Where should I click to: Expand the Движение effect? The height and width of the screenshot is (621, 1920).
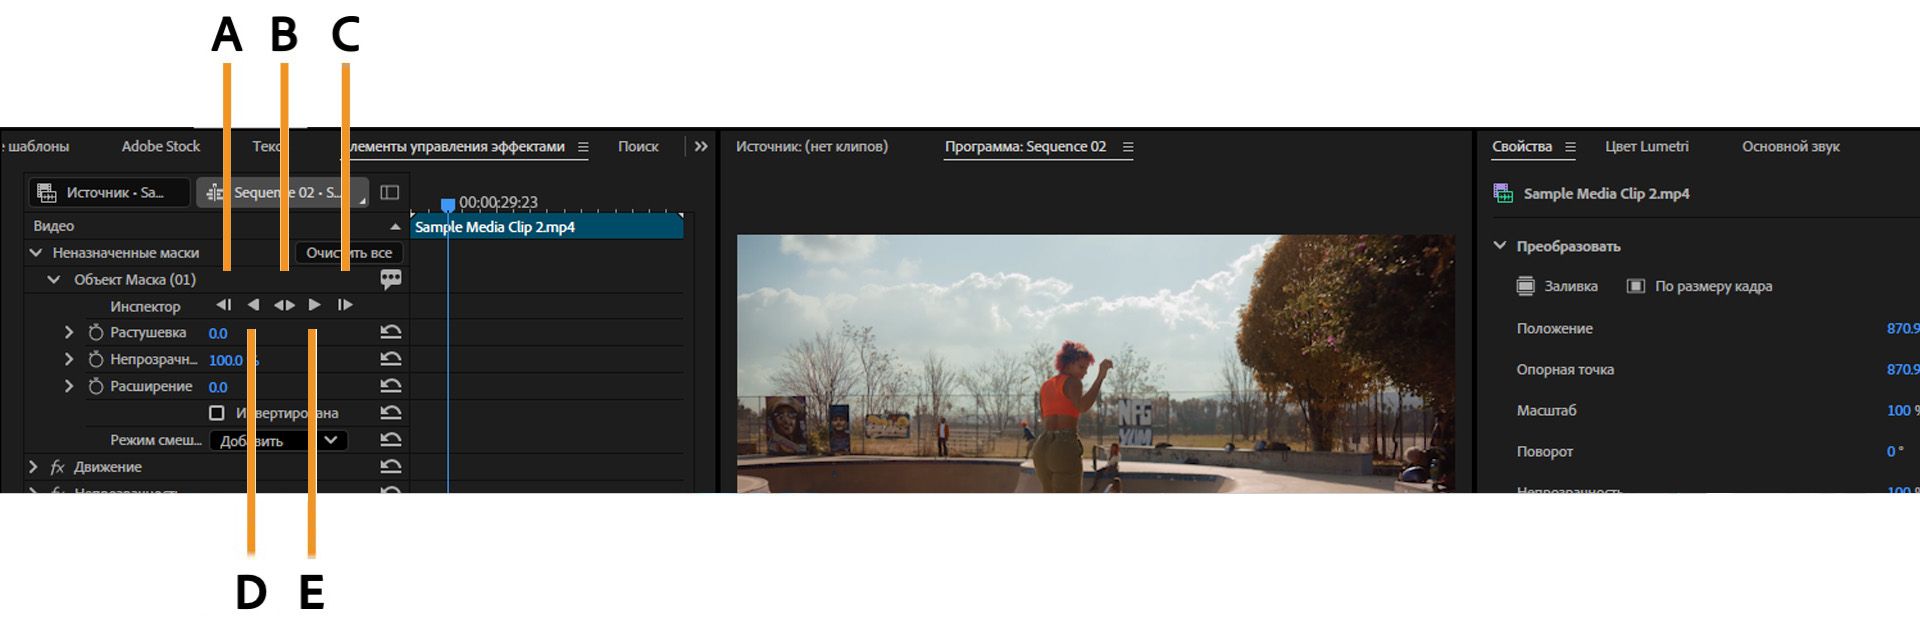pos(33,467)
